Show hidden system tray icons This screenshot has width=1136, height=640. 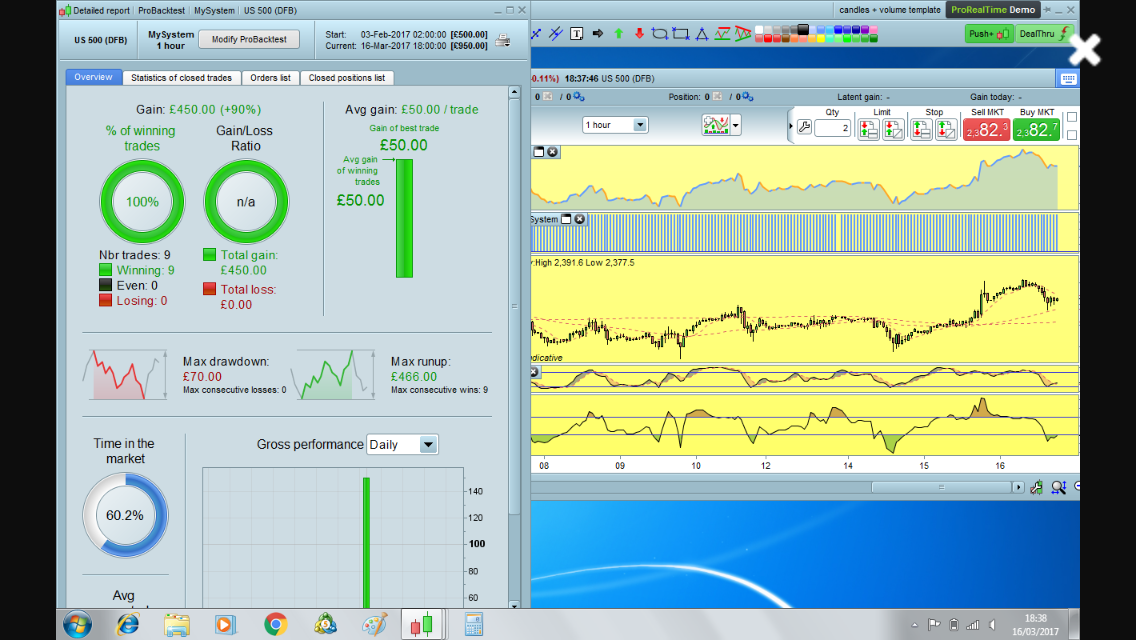914,625
